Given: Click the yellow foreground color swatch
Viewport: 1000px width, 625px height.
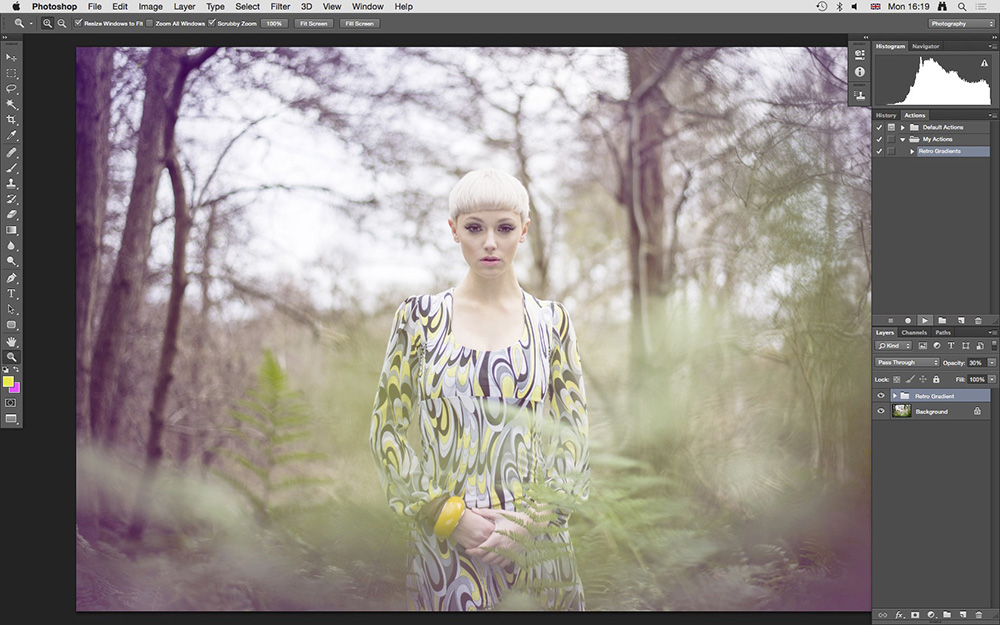Looking at the screenshot, I should [x=8, y=381].
